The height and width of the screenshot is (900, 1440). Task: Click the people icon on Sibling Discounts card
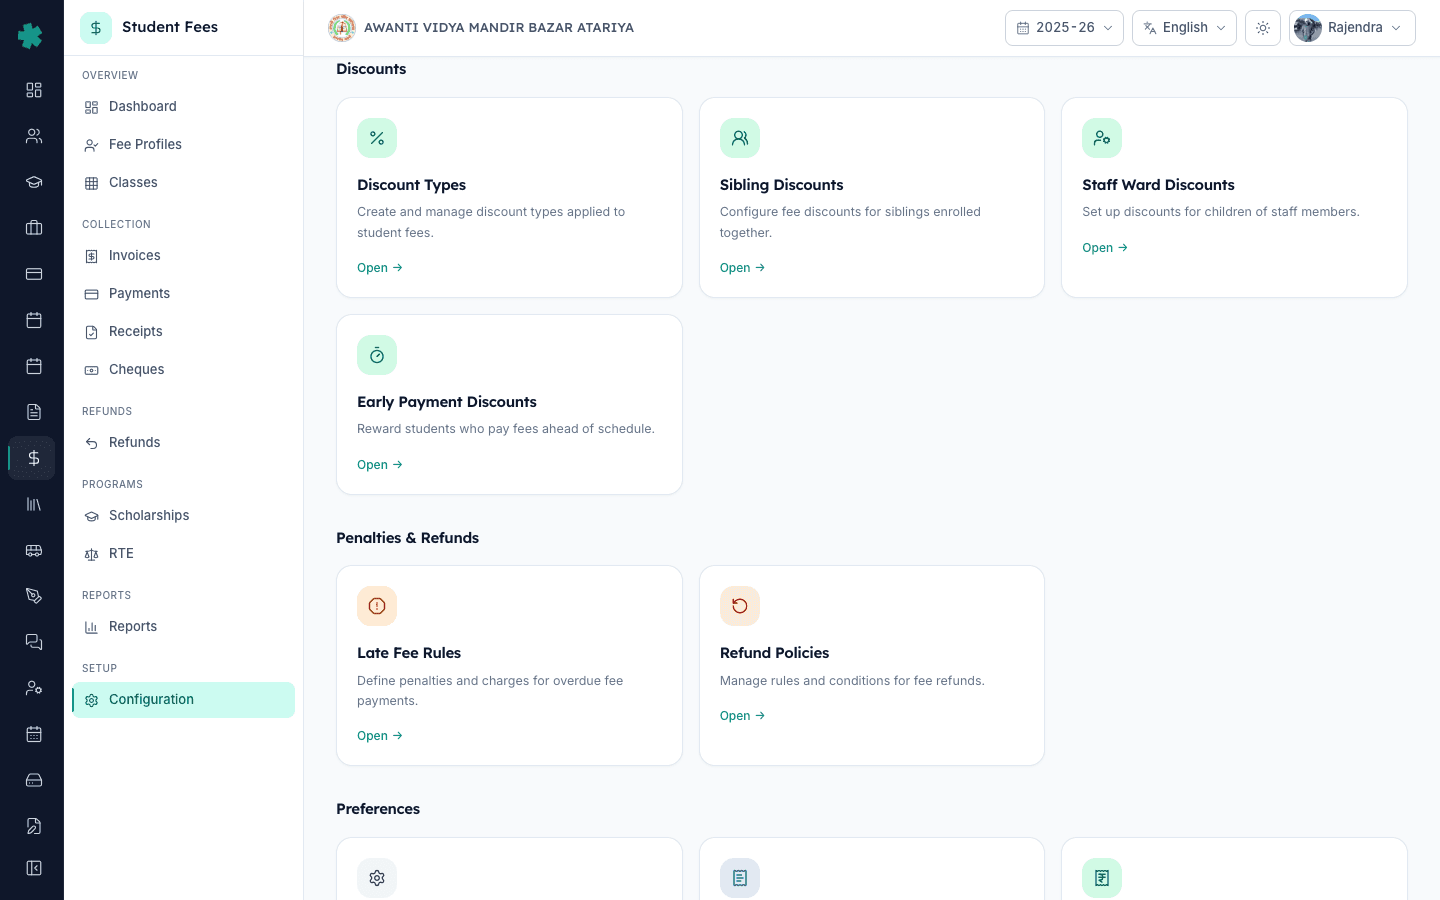(740, 138)
